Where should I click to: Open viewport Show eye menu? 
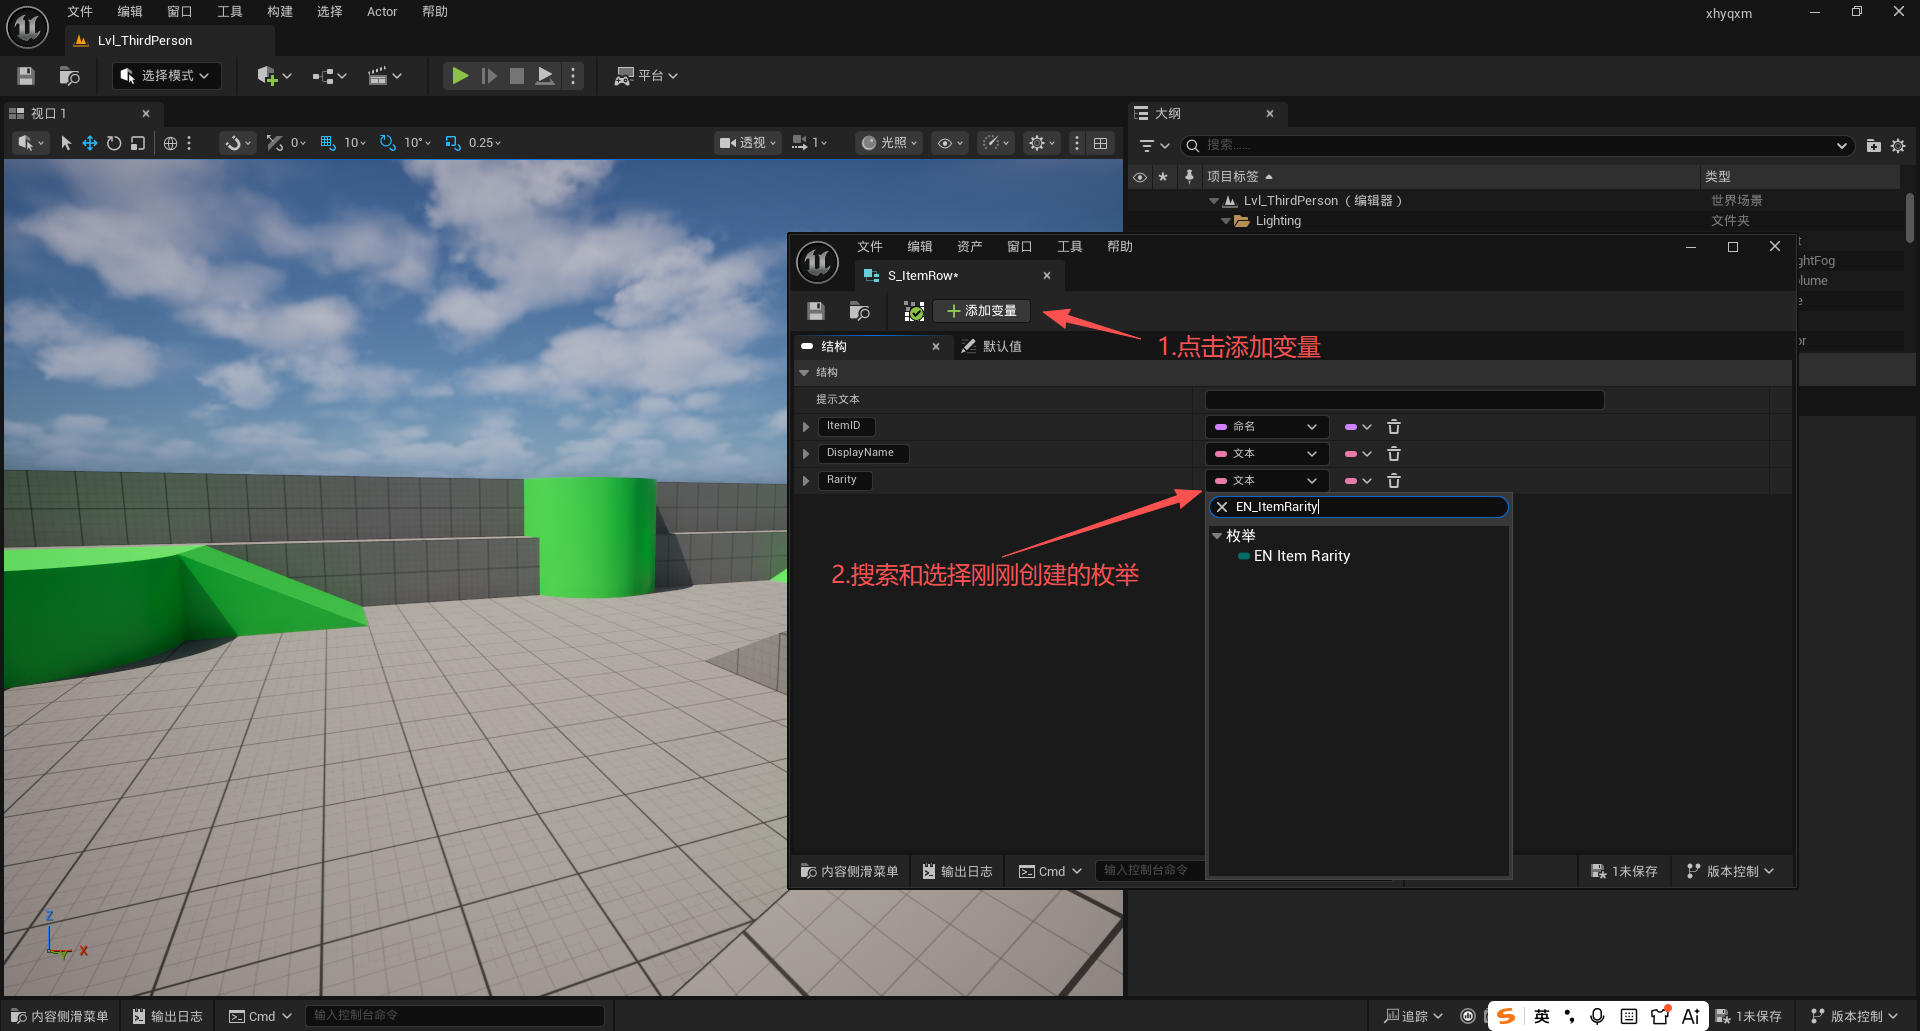[950, 143]
